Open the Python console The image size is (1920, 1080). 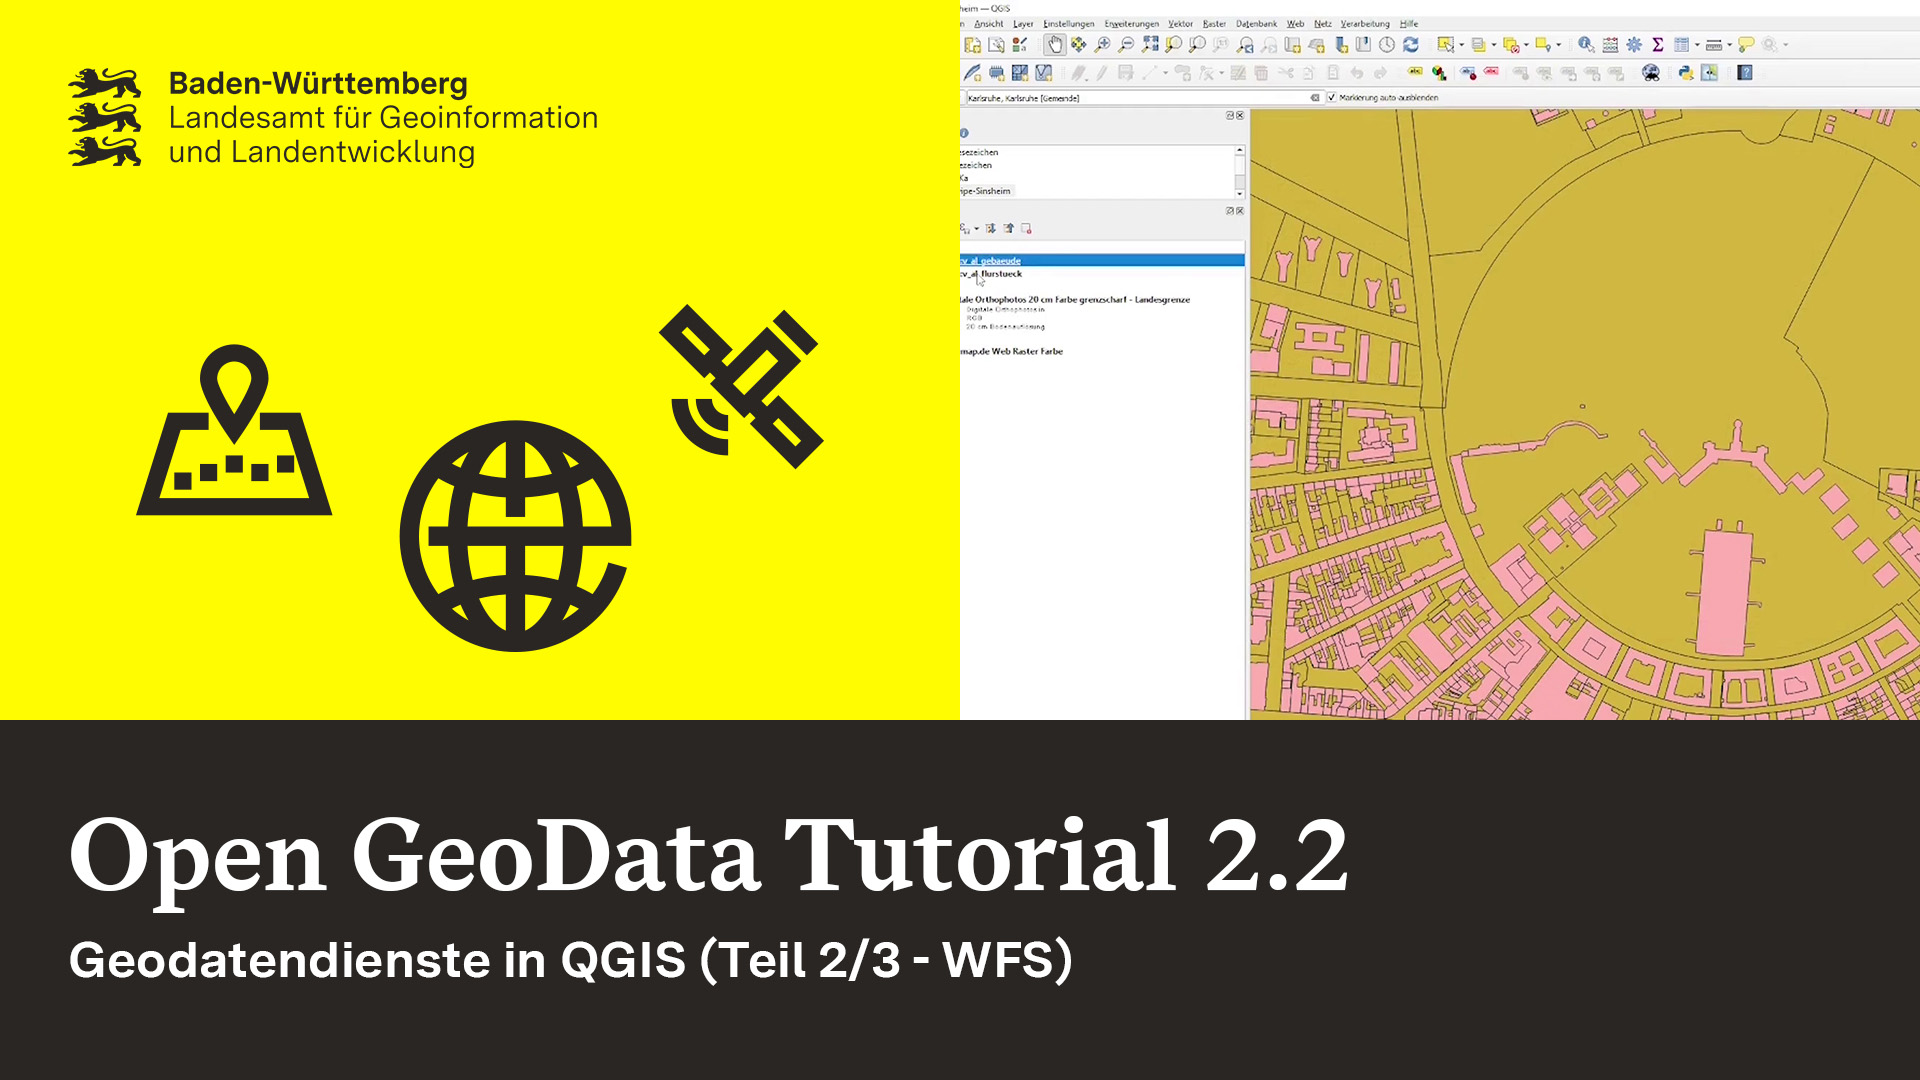click(1687, 72)
